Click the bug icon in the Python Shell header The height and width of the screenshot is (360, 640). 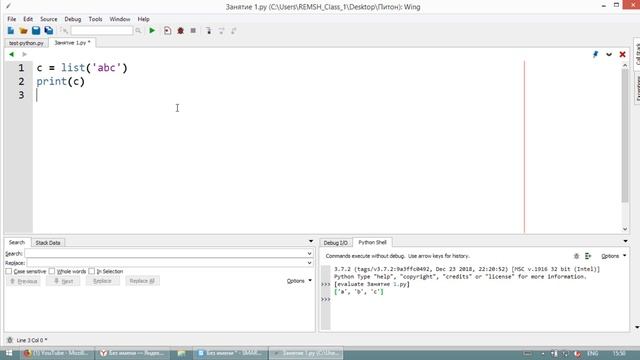[576, 256]
